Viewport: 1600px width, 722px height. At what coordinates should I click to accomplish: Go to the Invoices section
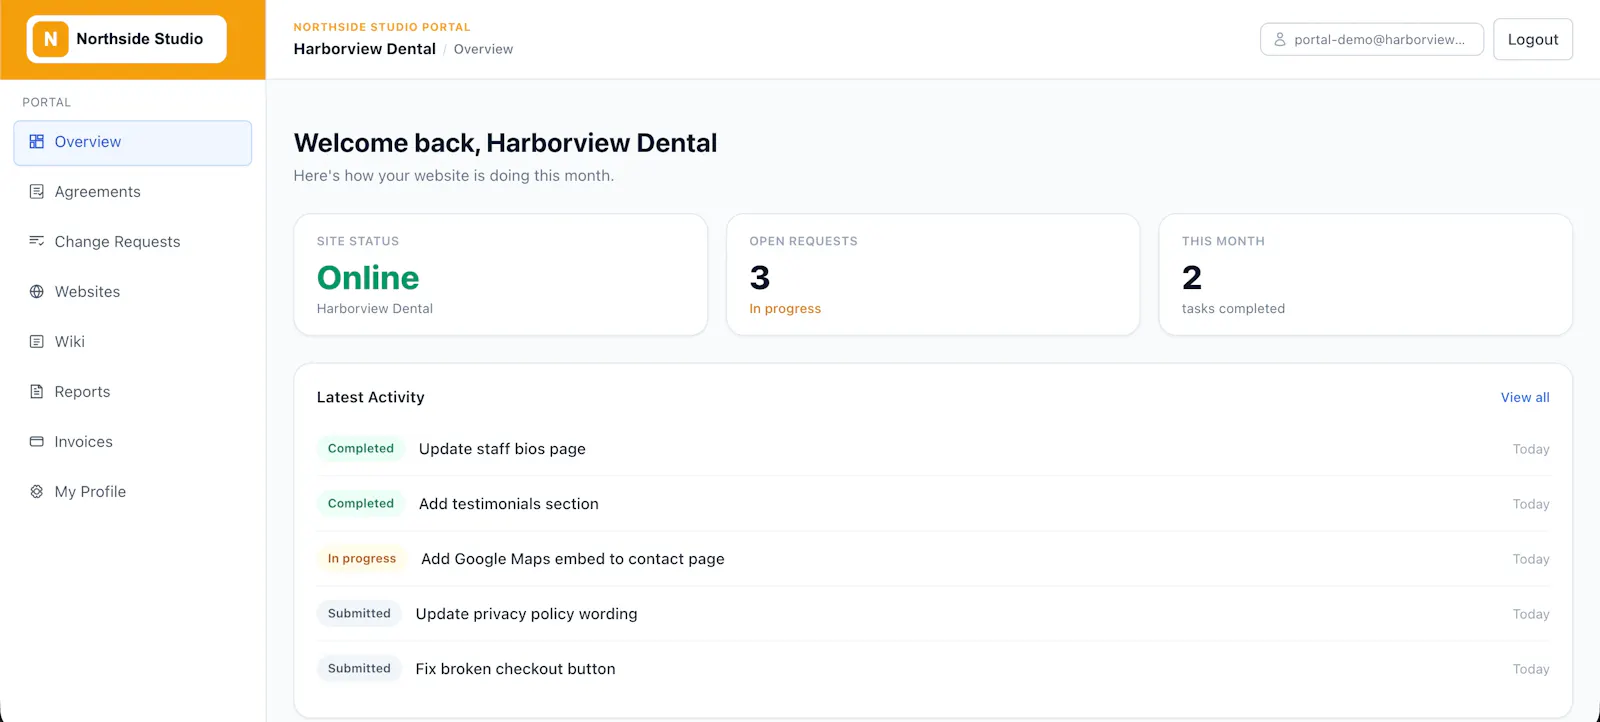click(x=132, y=442)
